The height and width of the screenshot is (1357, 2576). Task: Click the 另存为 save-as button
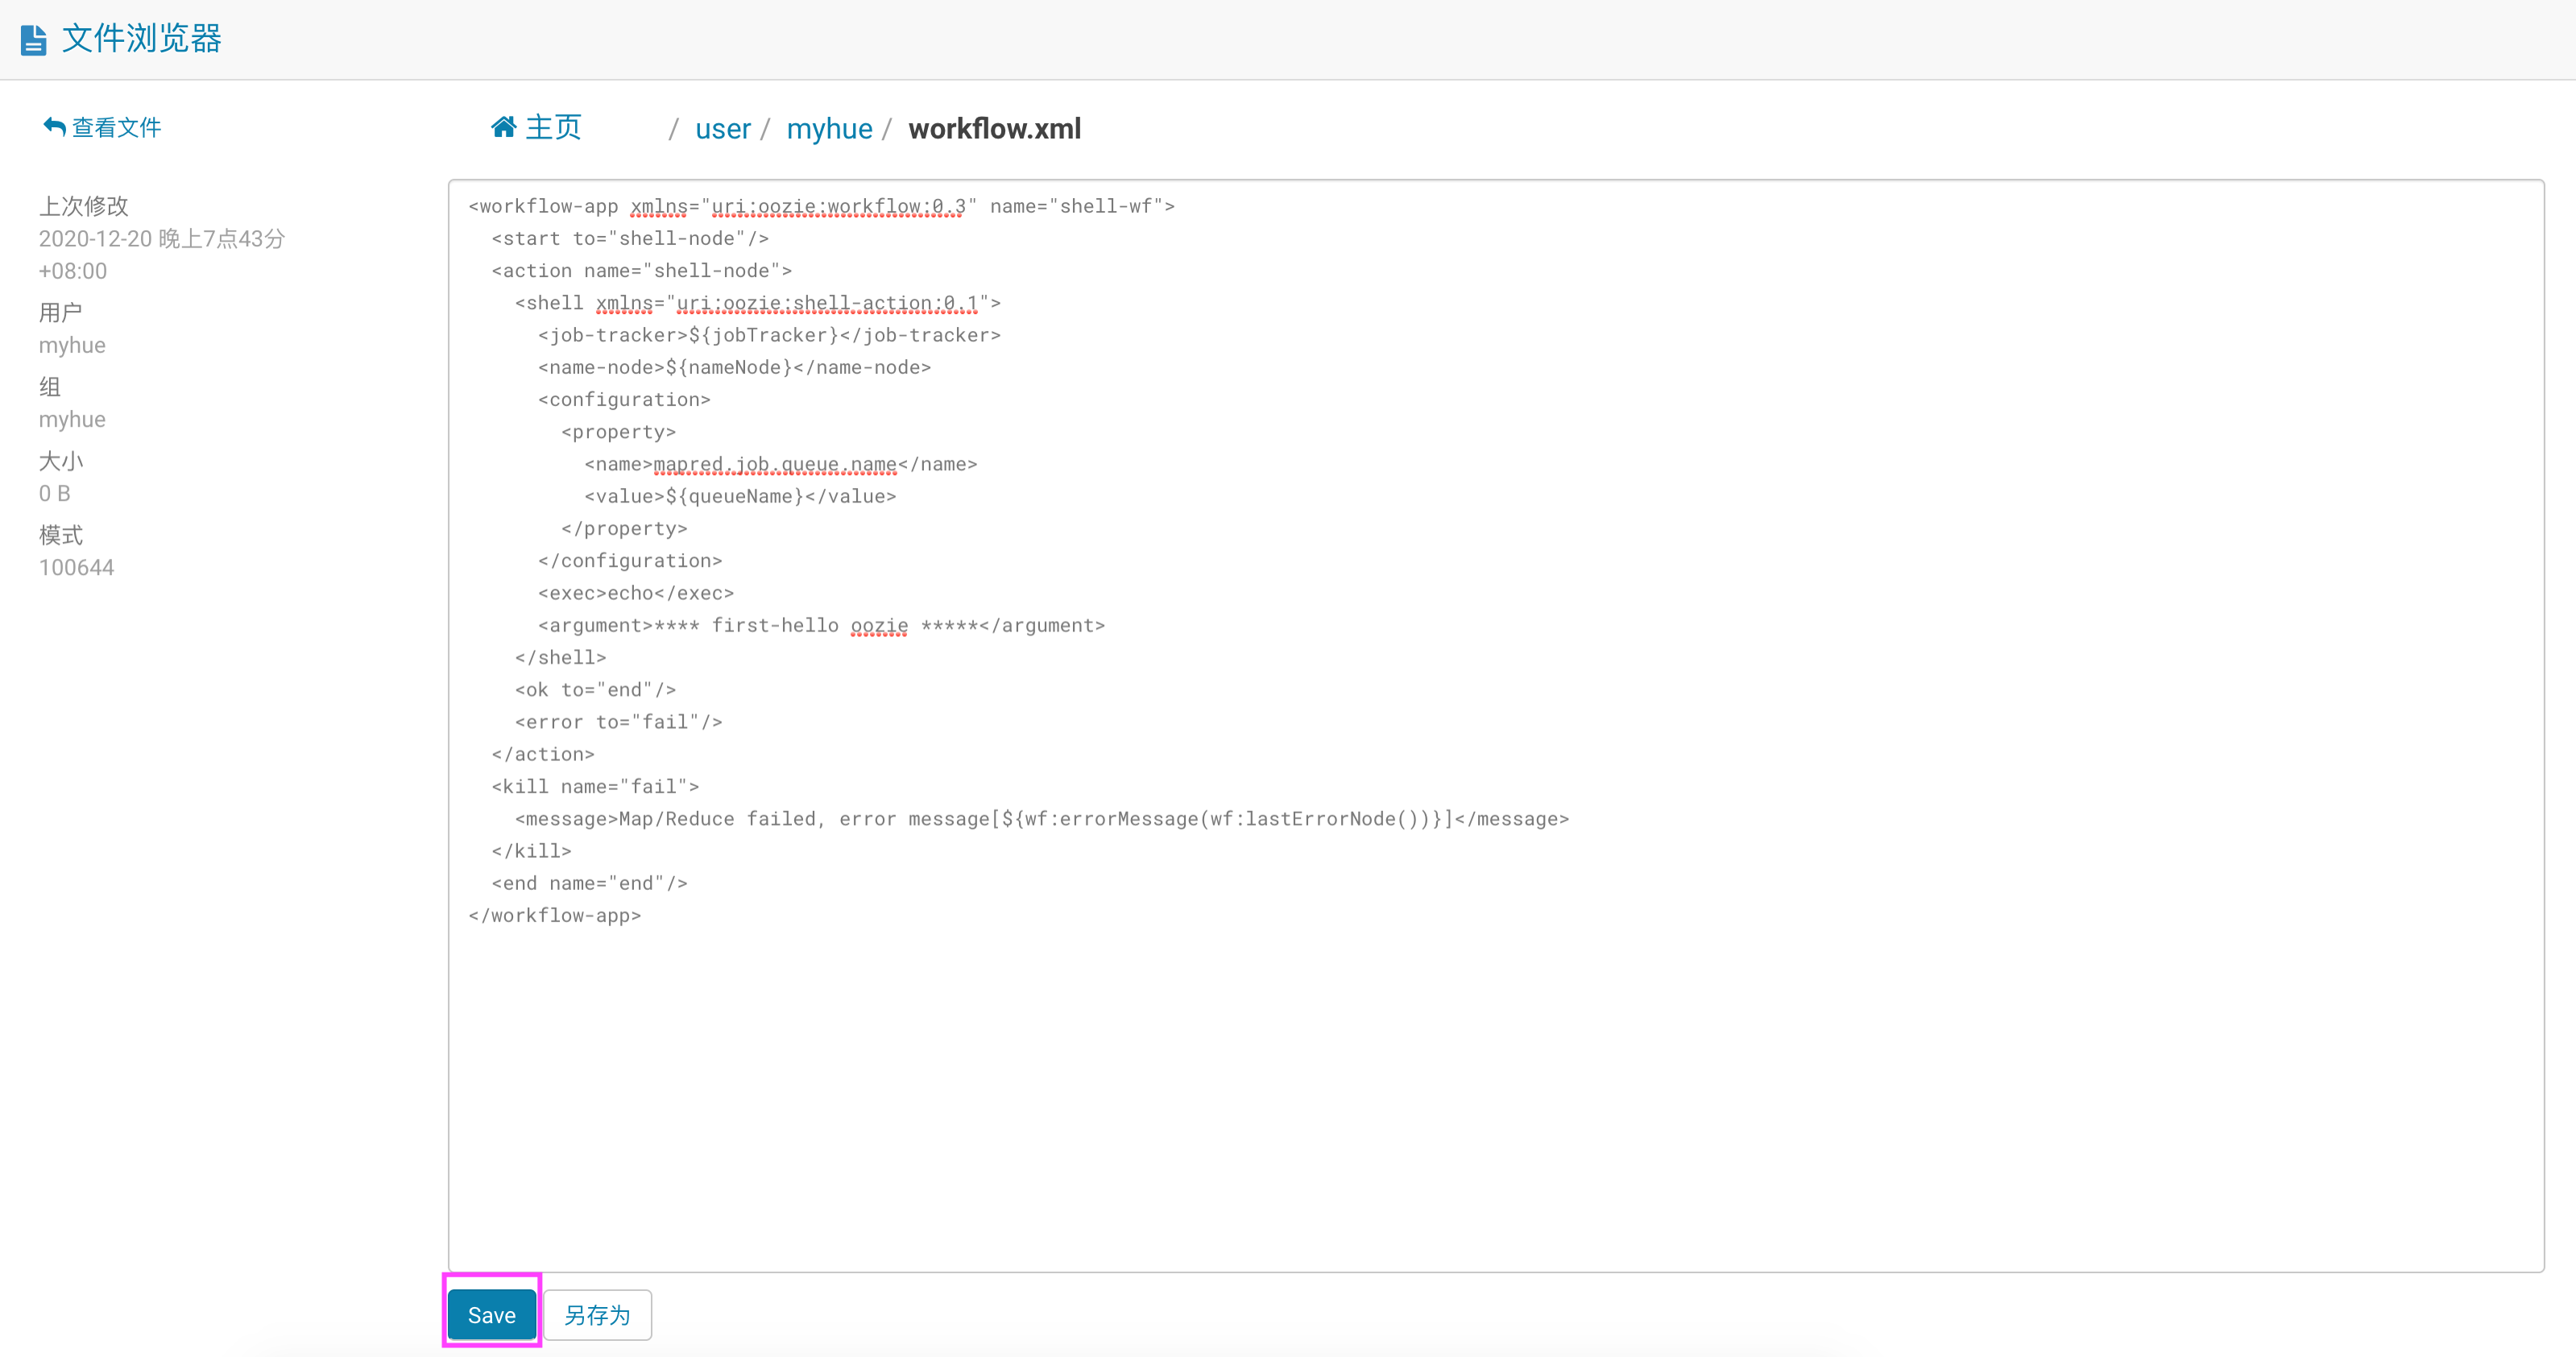tap(597, 1315)
